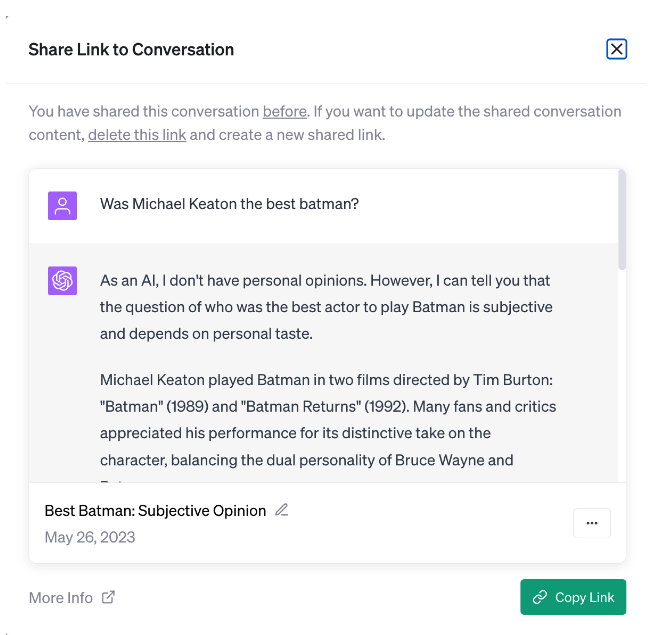Image resolution: width=659 pixels, height=635 pixels.
Task: Close the Share Link dialog
Action: tap(616, 49)
